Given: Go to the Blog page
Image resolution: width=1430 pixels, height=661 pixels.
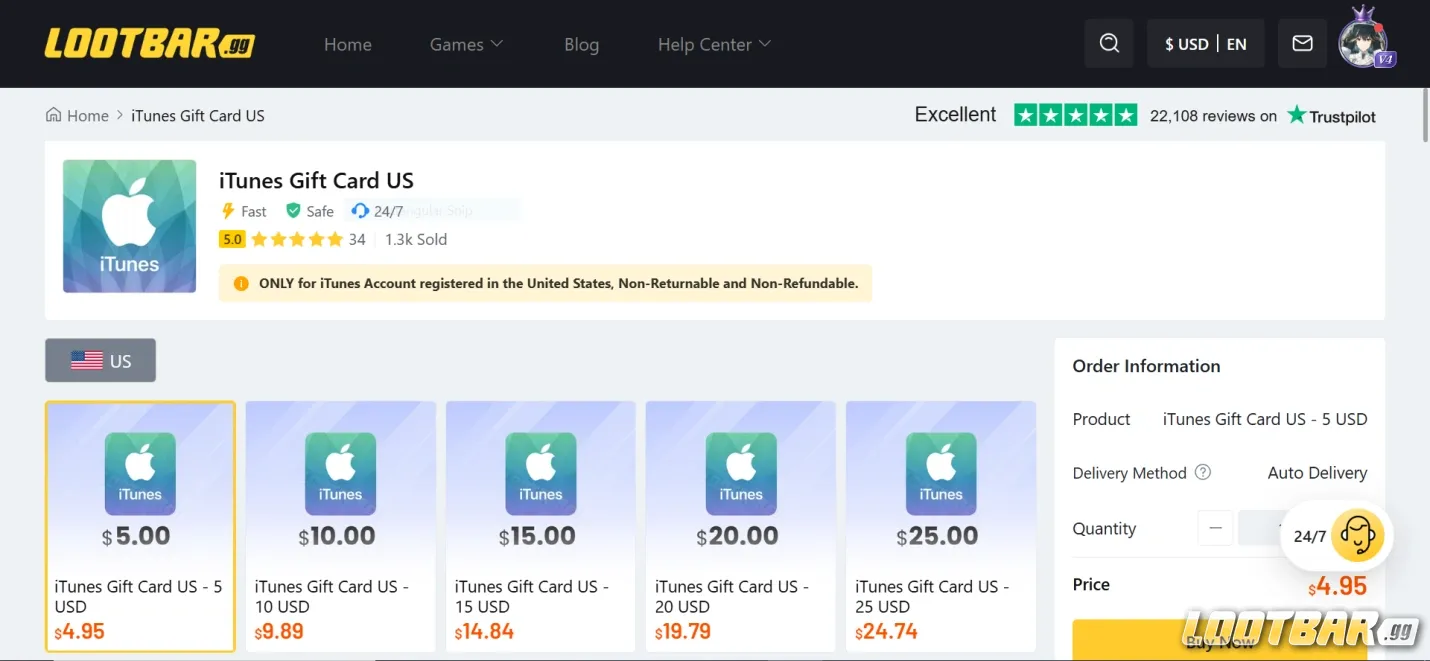Looking at the screenshot, I should (581, 44).
